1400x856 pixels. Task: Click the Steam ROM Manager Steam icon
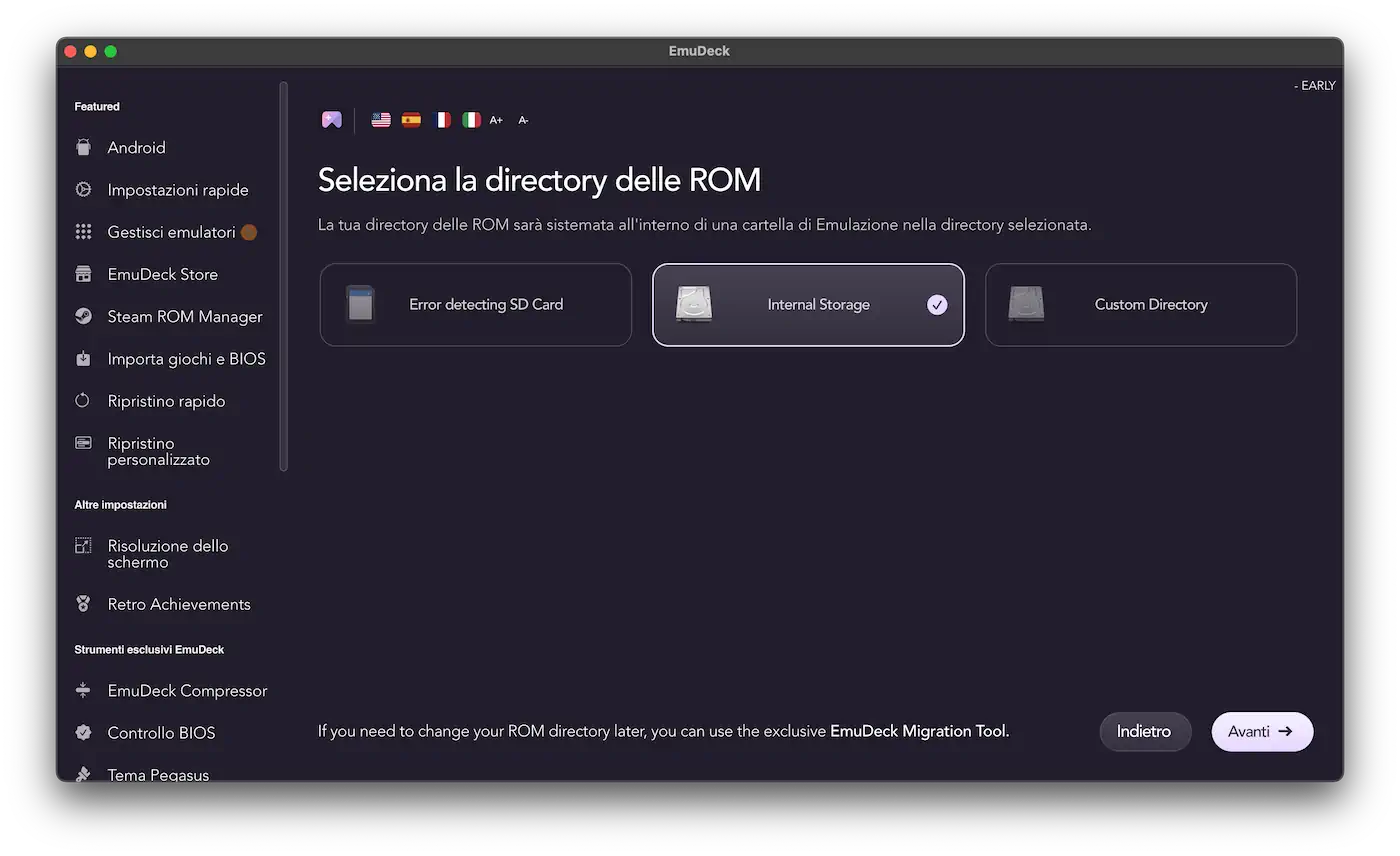pos(83,316)
